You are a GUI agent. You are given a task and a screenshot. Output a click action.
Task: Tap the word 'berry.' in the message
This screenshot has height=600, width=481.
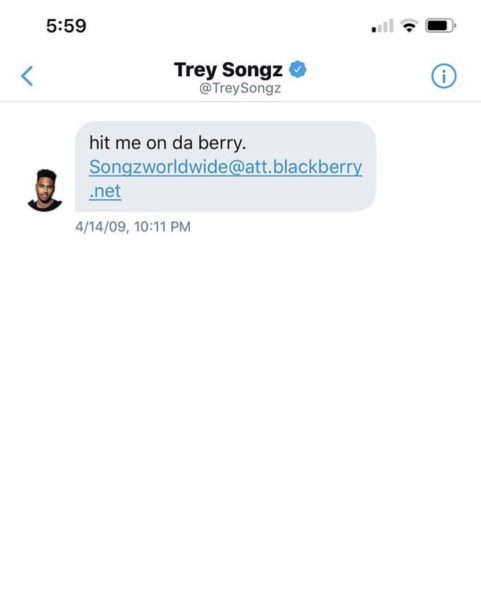222,143
